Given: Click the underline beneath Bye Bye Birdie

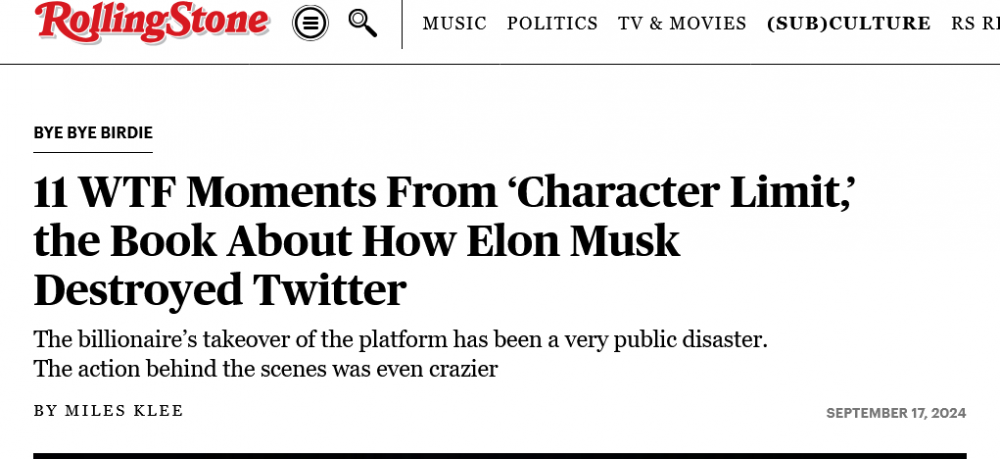Looking at the screenshot, I should pyautogui.click(x=93, y=152).
